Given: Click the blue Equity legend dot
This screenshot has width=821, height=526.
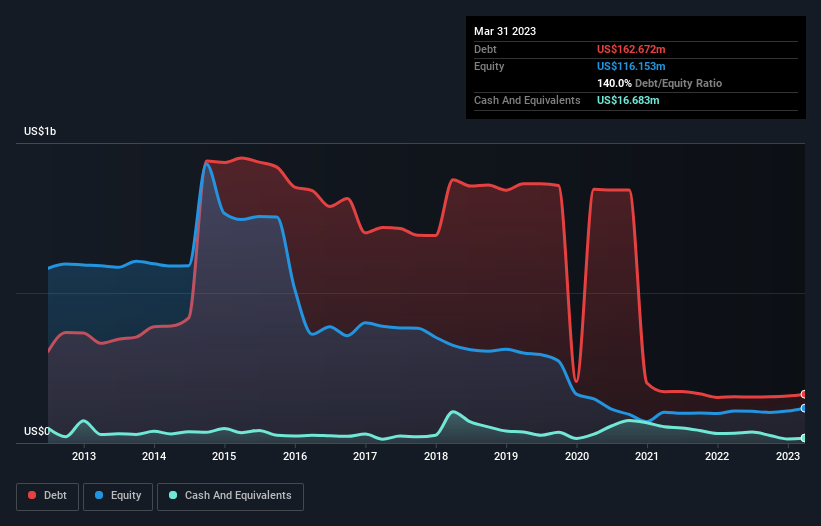Looking at the screenshot, I should point(99,495).
